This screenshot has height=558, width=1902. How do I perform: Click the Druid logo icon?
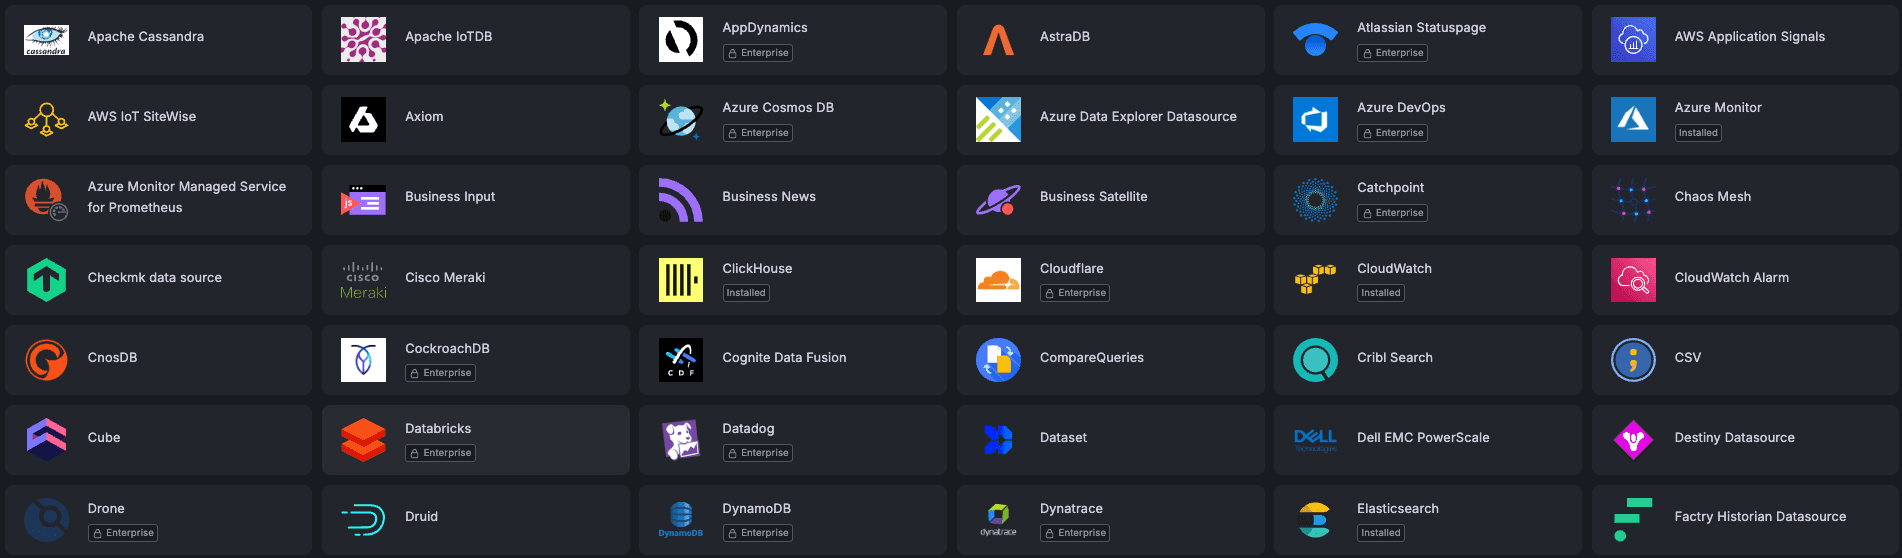click(363, 520)
